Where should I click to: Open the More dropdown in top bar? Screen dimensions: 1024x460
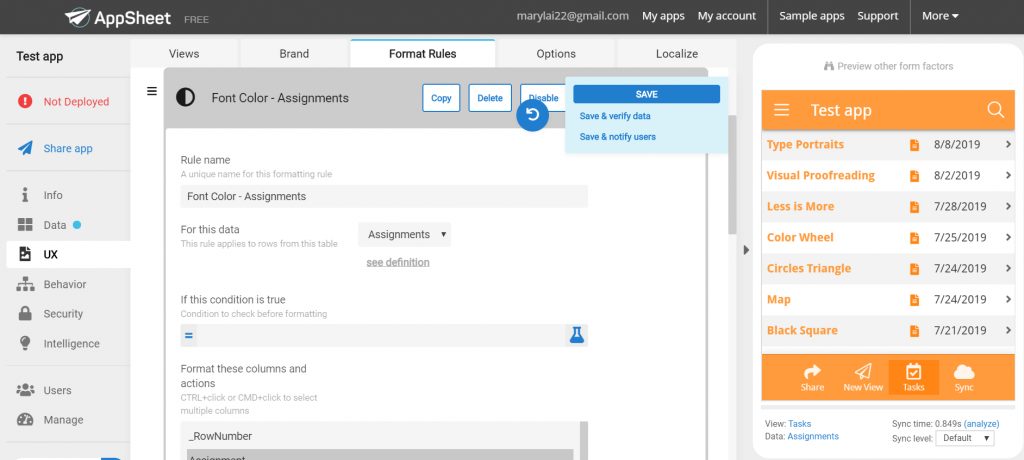(940, 16)
